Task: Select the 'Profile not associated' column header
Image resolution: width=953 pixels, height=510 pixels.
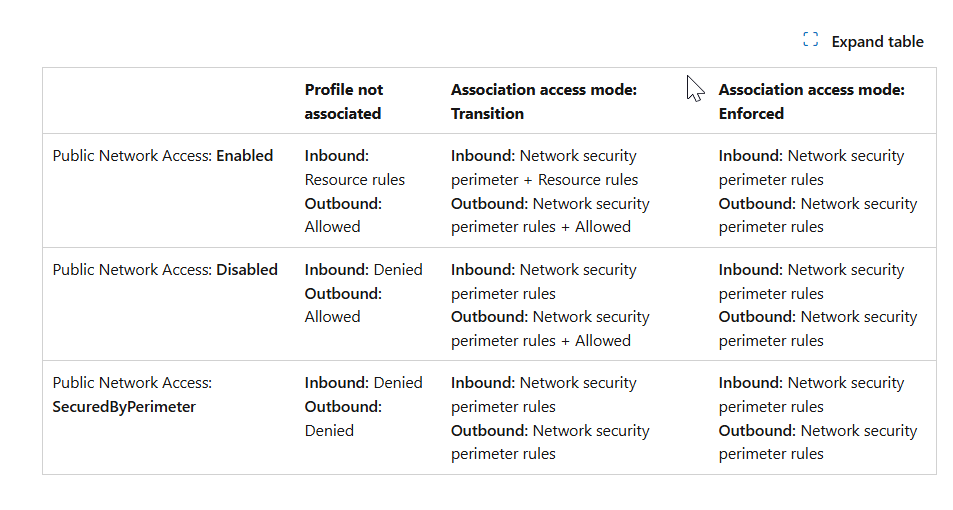Action: [x=344, y=101]
